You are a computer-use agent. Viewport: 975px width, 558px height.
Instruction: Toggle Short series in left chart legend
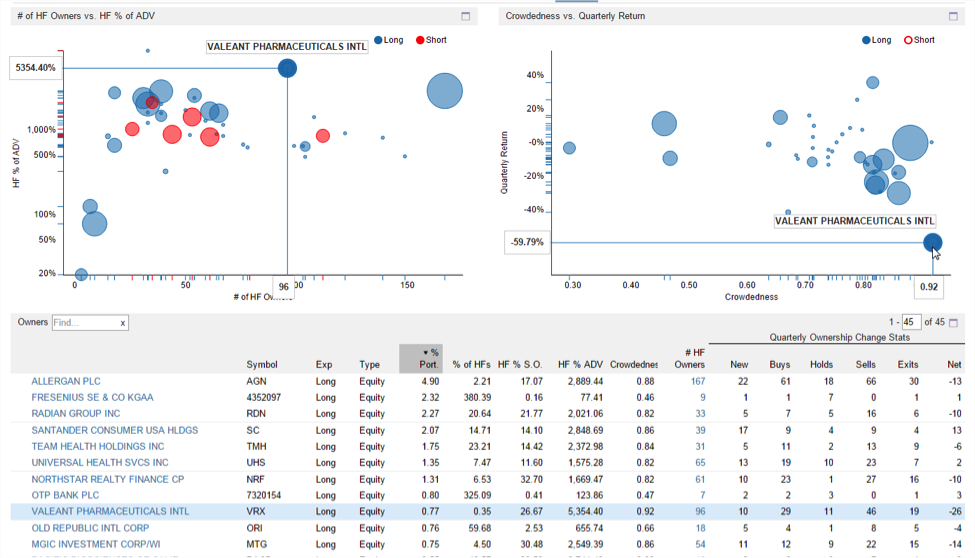click(x=432, y=40)
